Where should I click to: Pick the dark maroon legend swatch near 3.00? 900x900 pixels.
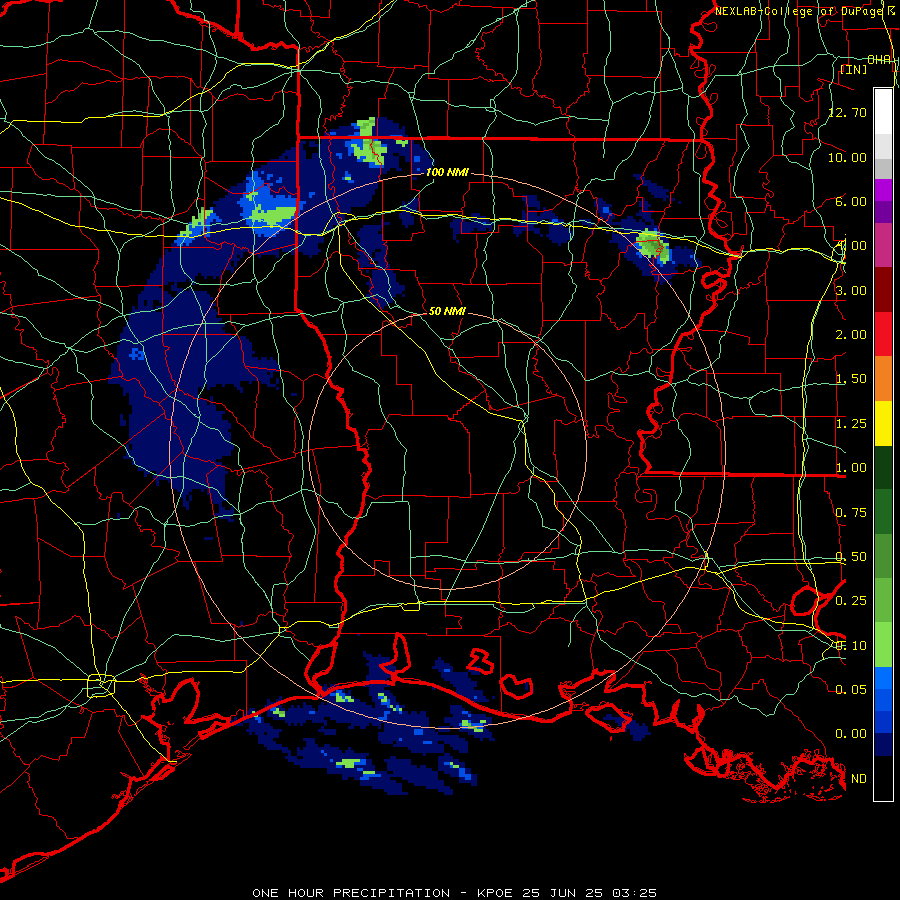(x=883, y=290)
